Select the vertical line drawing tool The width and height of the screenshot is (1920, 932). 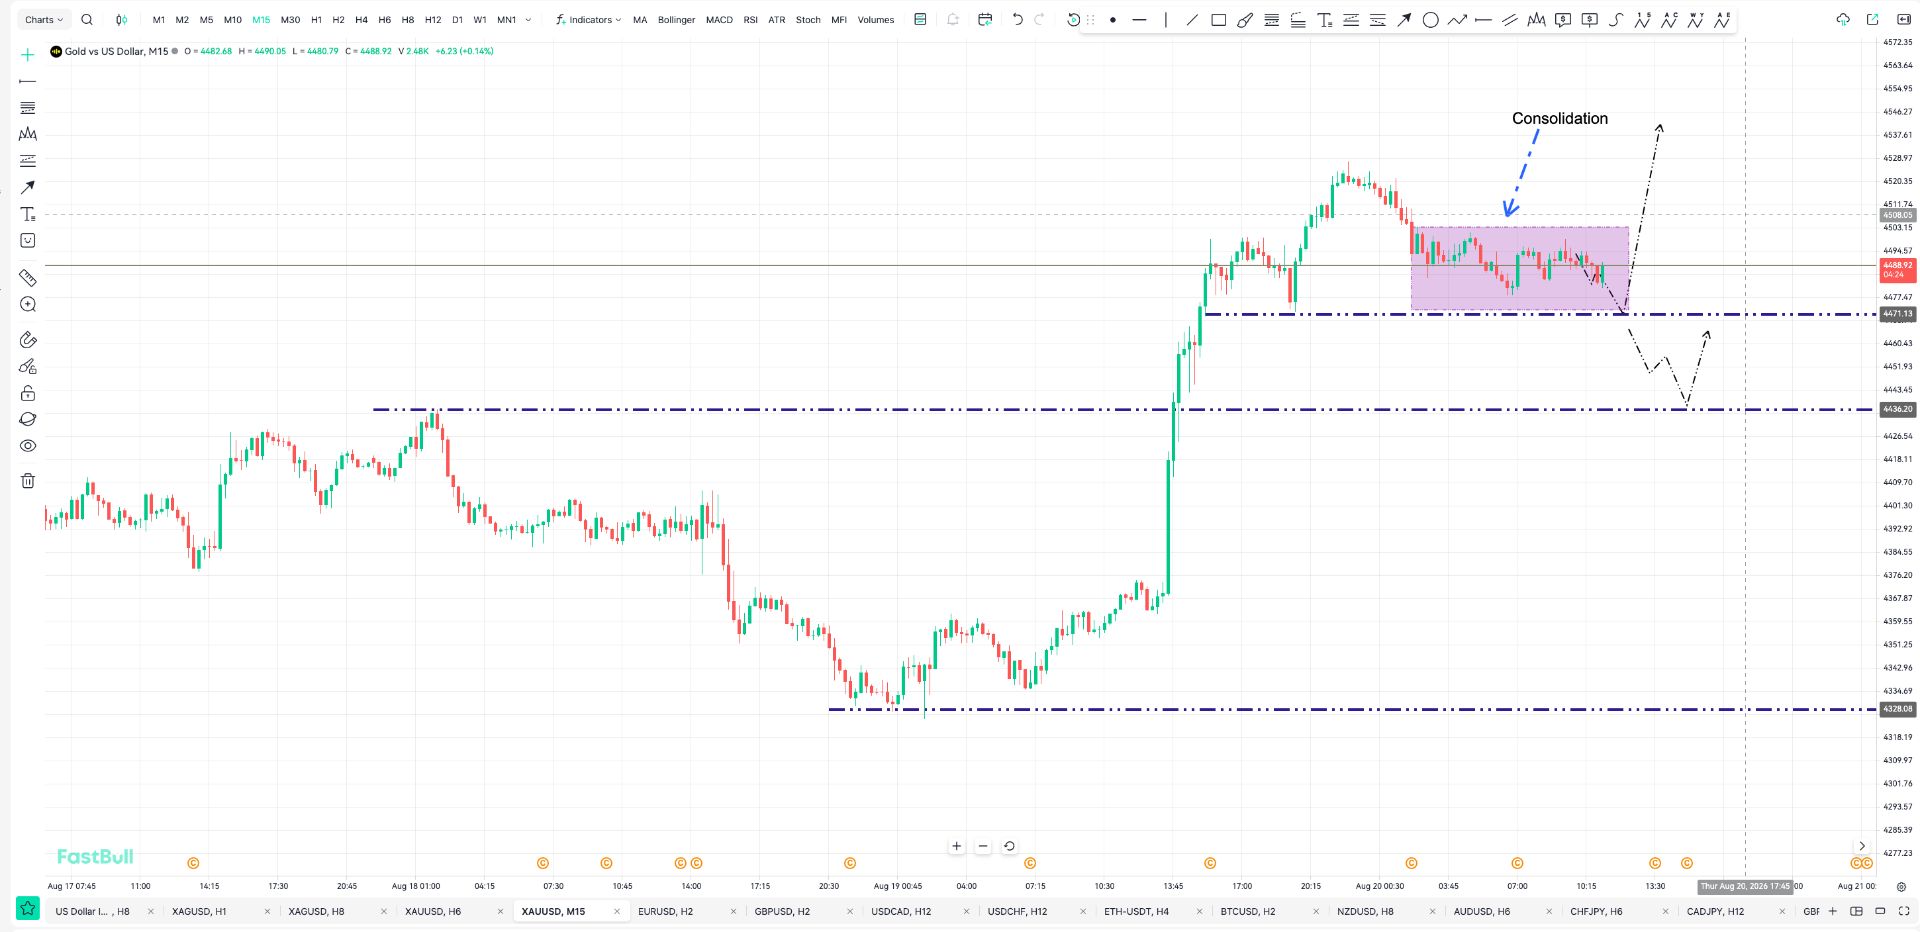click(1165, 20)
